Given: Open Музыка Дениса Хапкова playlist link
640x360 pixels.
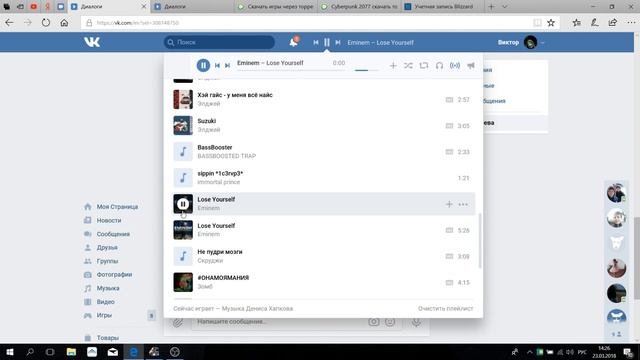Looking at the screenshot, I should [257, 309].
